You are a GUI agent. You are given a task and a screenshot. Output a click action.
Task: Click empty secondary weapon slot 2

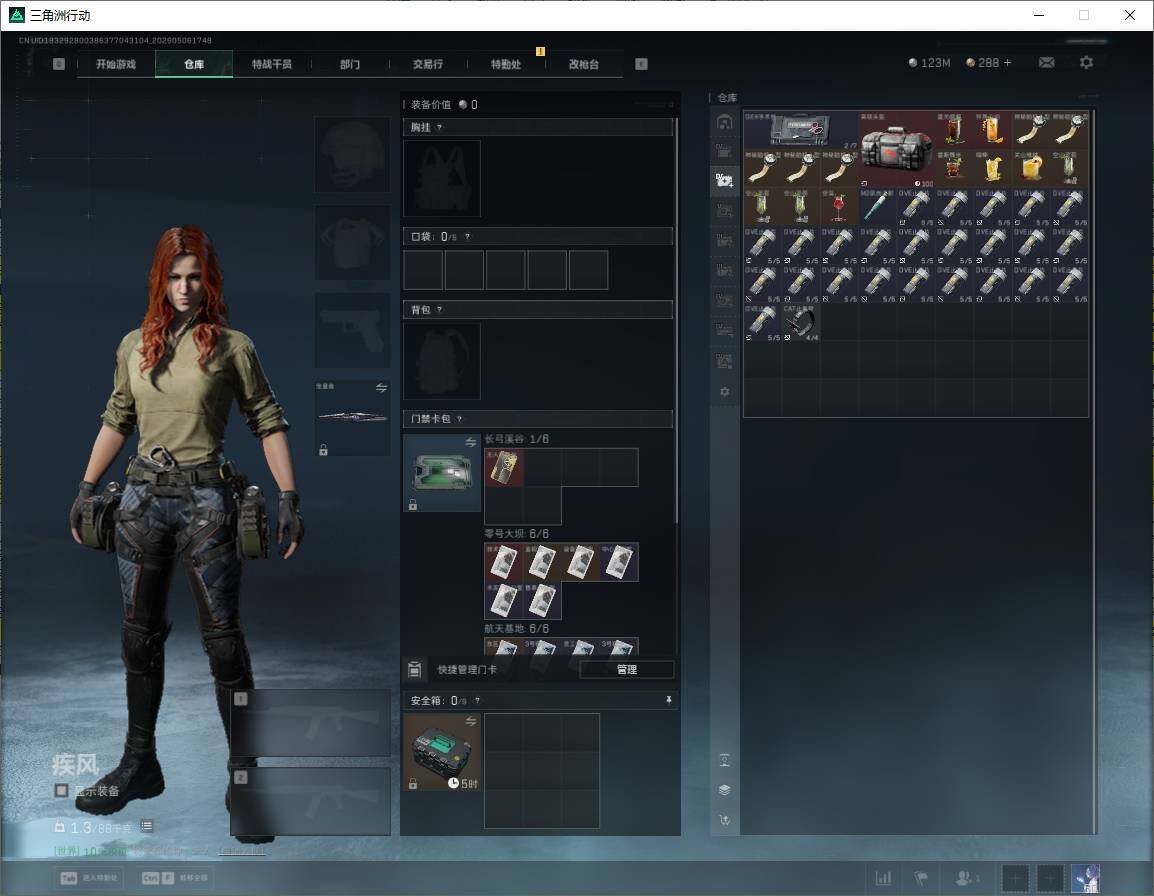[x=311, y=802]
